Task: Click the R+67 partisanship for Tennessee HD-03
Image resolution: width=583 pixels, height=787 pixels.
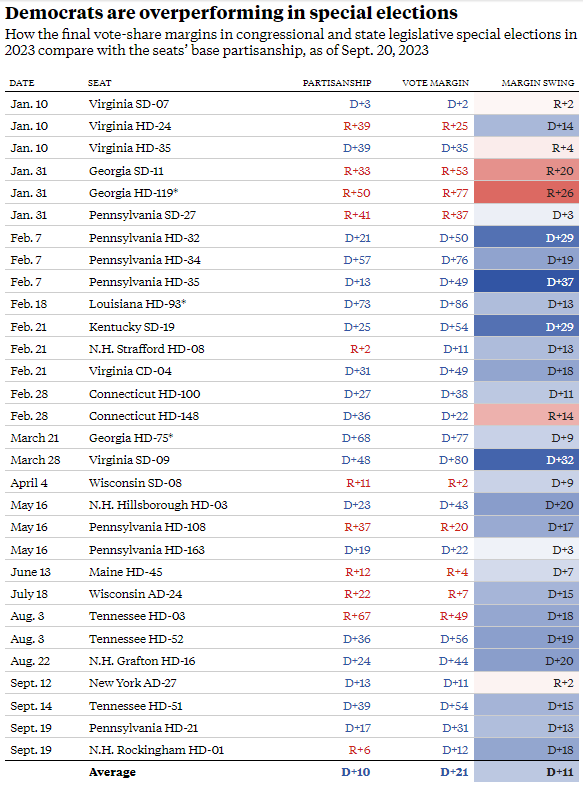Action: (357, 616)
